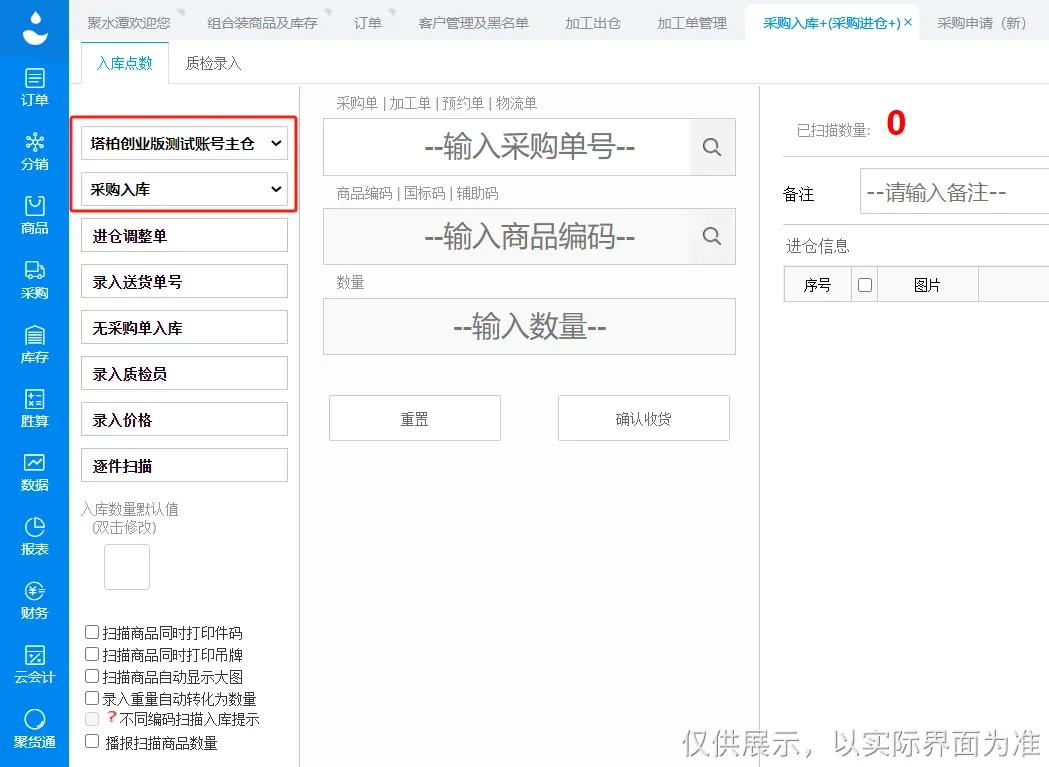Click the 确认收货 button
The width and height of the screenshot is (1049, 767).
point(644,418)
